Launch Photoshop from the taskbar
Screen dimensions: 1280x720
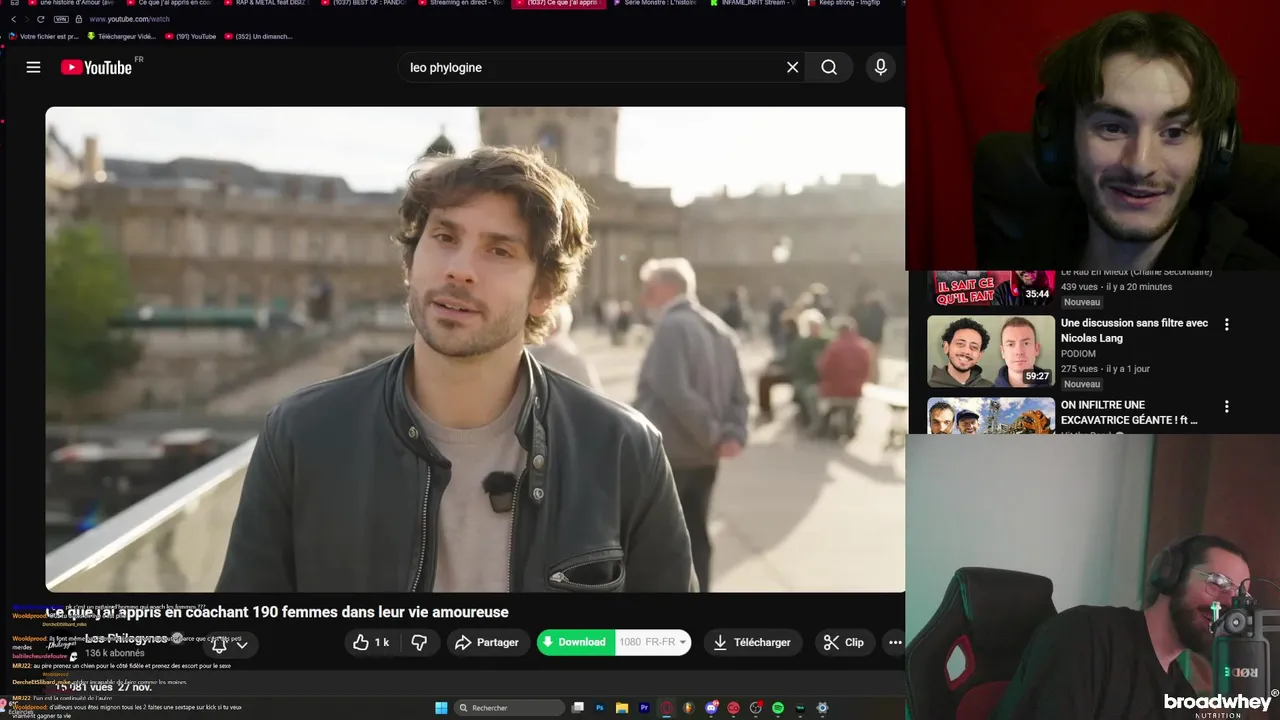coord(600,708)
